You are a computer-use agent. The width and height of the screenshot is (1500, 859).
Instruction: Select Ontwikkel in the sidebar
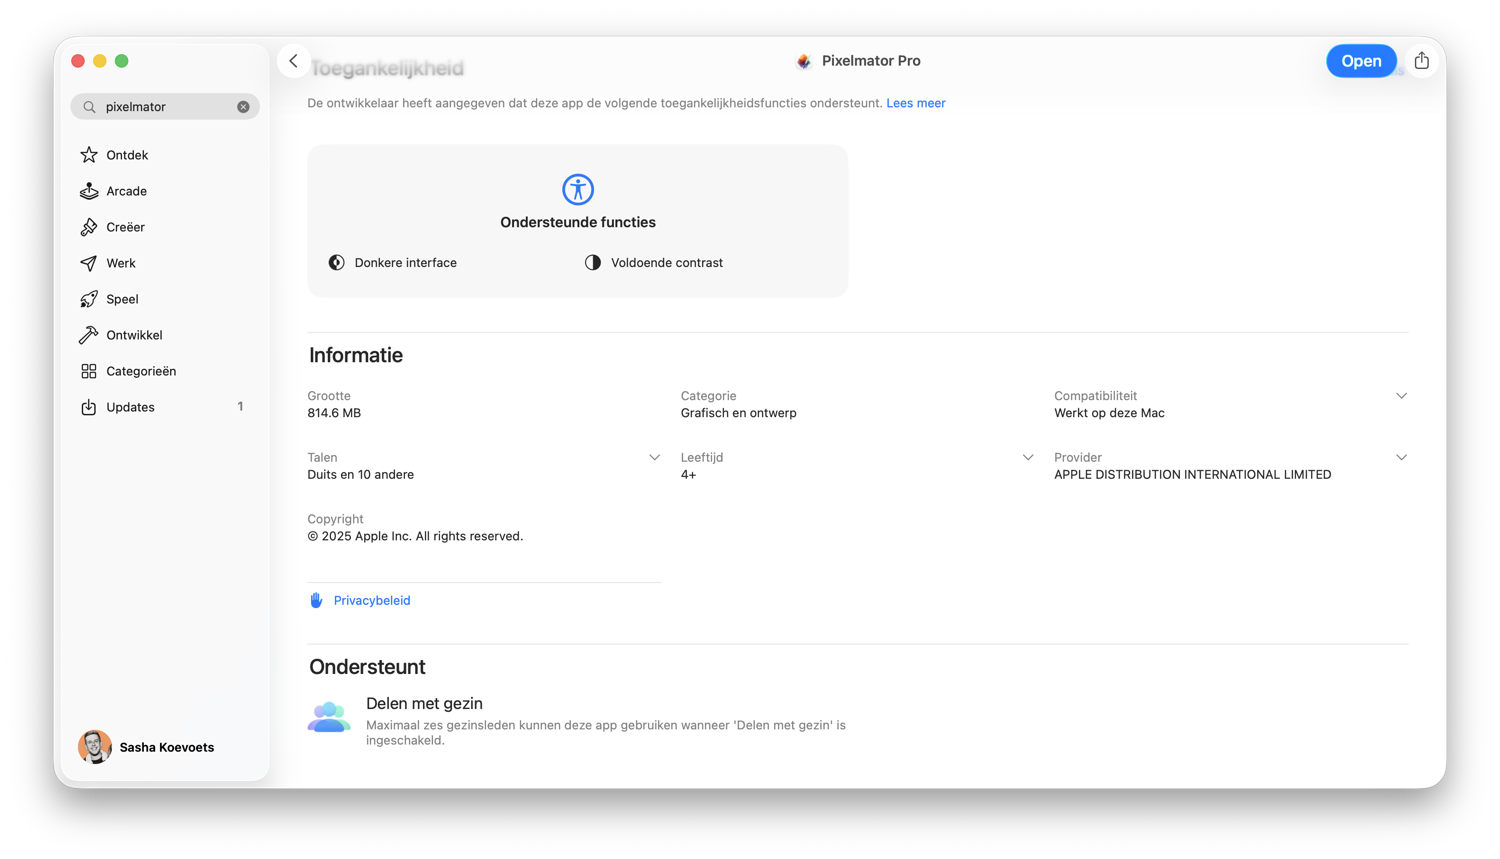click(x=165, y=335)
